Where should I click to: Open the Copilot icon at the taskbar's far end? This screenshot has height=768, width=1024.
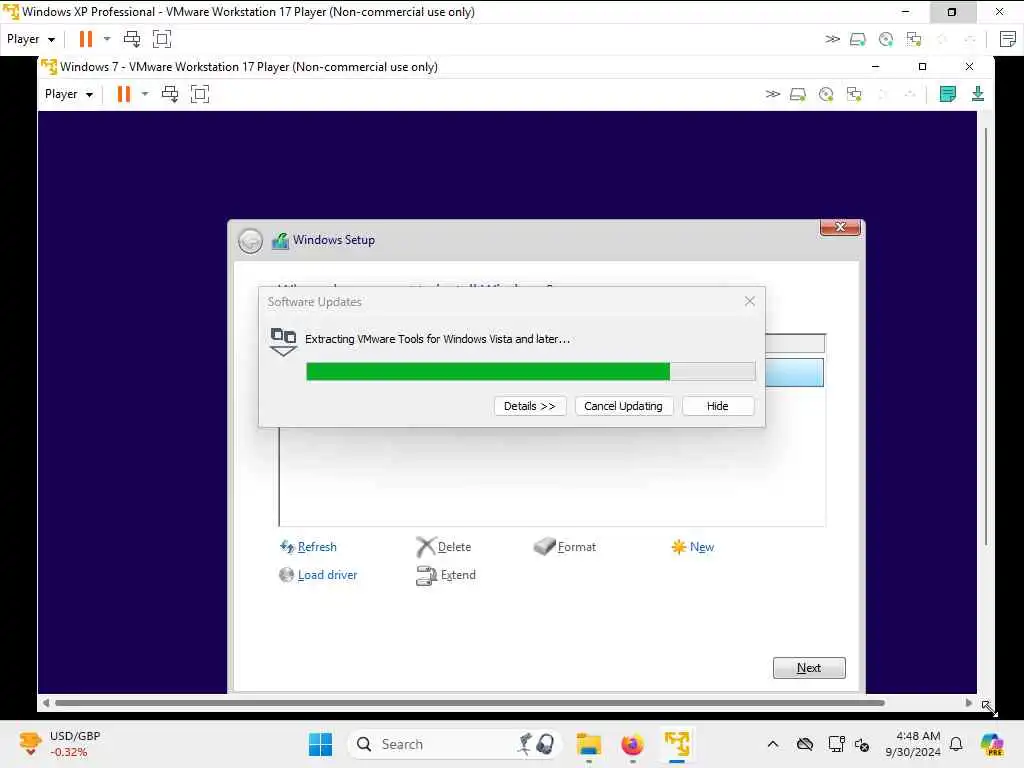tap(992, 744)
